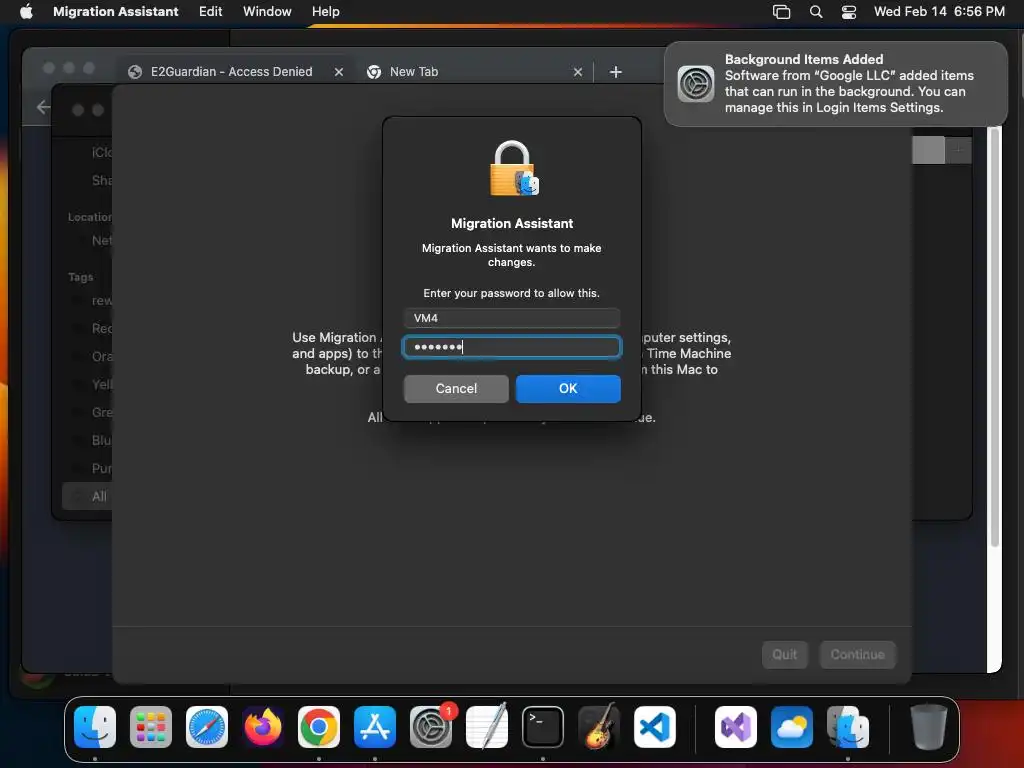Image resolution: width=1024 pixels, height=768 pixels.
Task: Open Finder from the dock
Action: pyautogui.click(x=95, y=727)
